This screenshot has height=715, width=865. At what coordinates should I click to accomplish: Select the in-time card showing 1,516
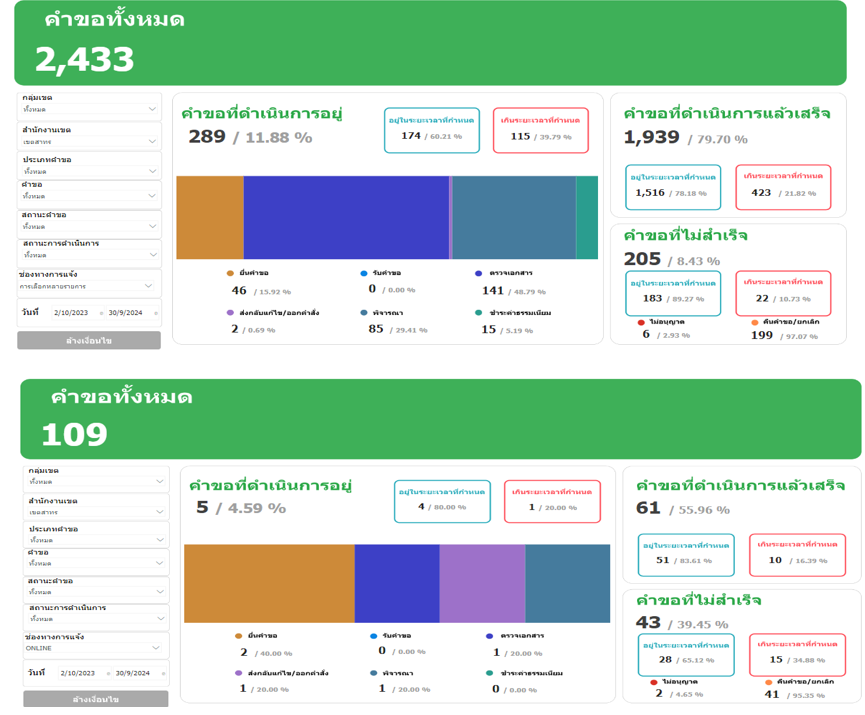point(673,187)
